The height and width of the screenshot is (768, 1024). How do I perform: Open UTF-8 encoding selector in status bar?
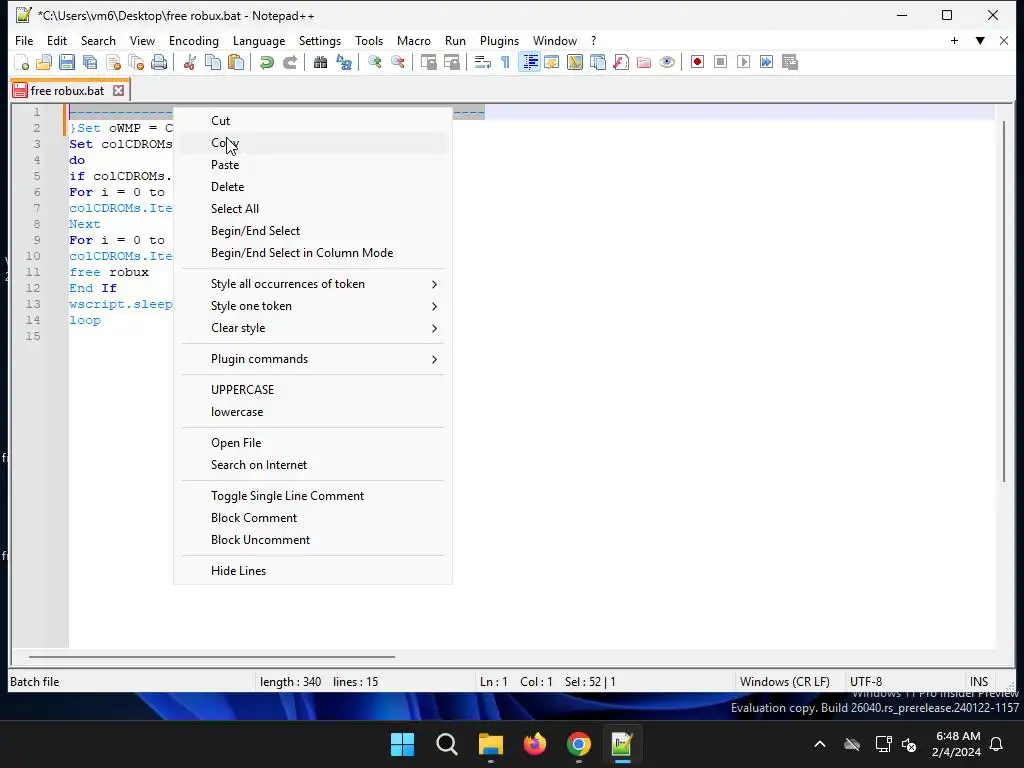[866, 681]
